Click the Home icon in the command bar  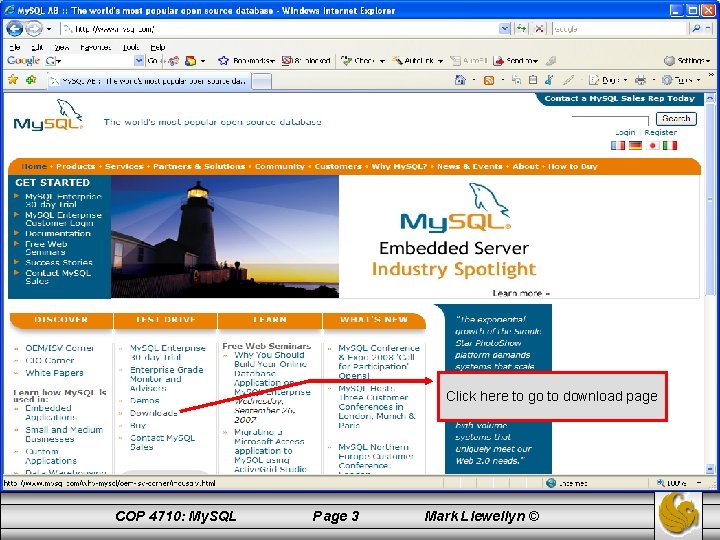coord(460,80)
